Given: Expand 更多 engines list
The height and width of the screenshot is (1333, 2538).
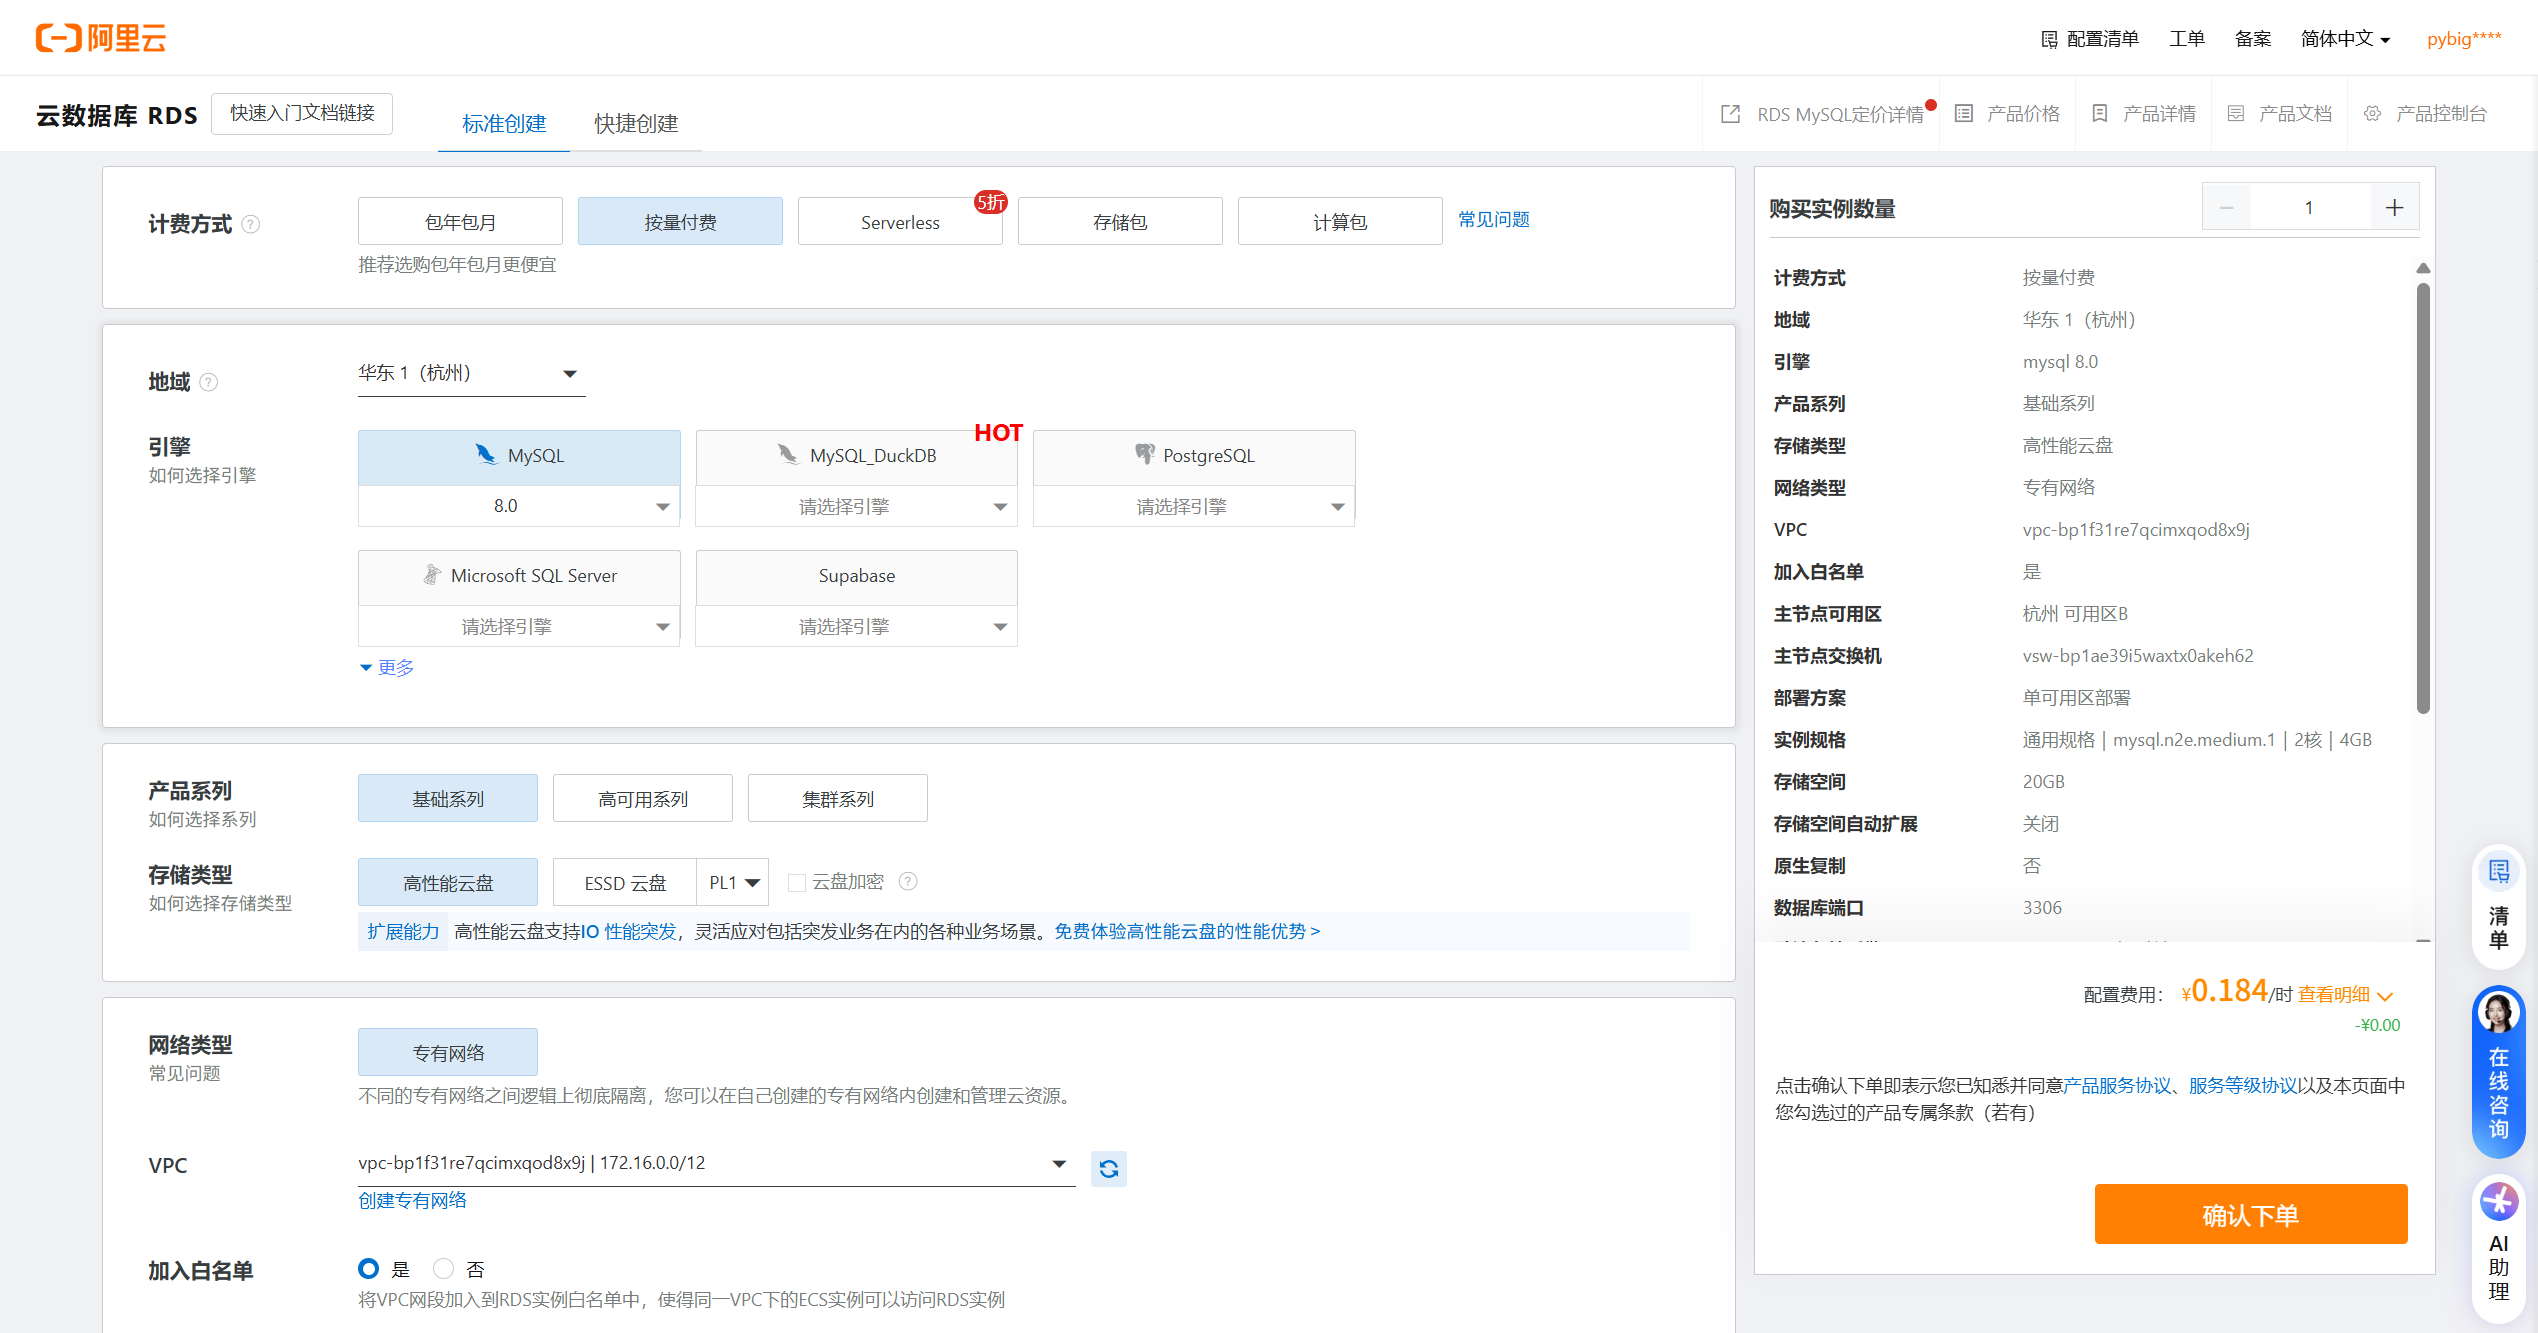Looking at the screenshot, I should pyautogui.click(x=386, y=667).
